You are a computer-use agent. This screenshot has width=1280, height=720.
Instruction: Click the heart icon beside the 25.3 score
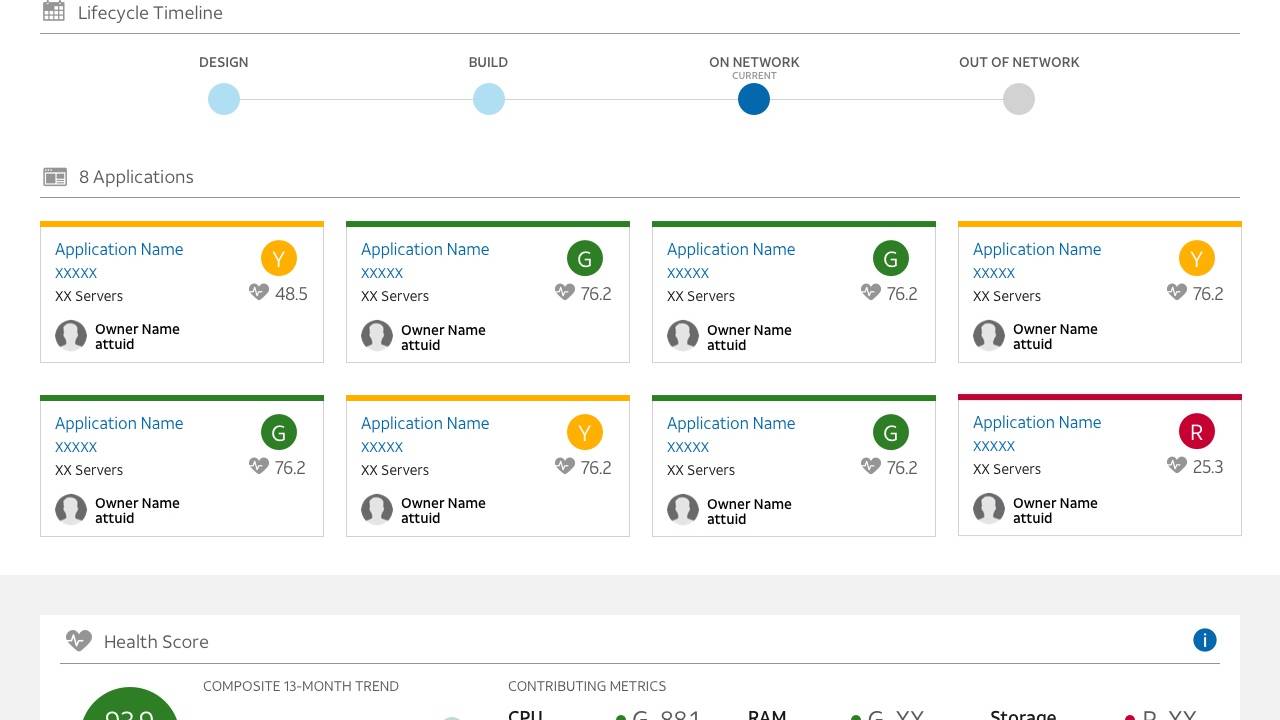[x=1177, y=466]
